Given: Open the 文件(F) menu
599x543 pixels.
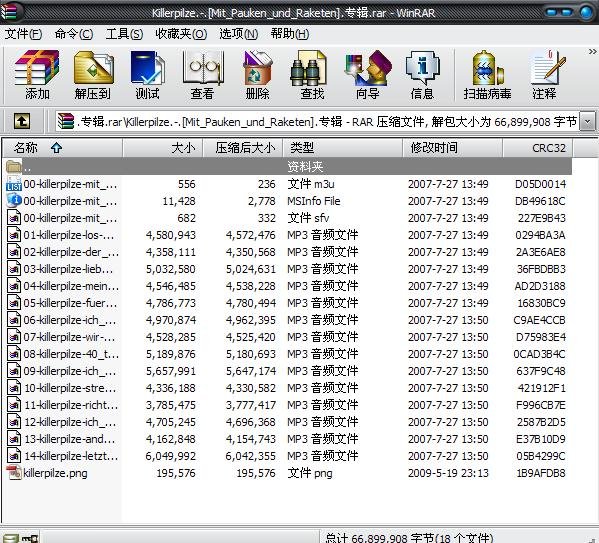Looking at the screenshot, I should click(x=24, y=34).
